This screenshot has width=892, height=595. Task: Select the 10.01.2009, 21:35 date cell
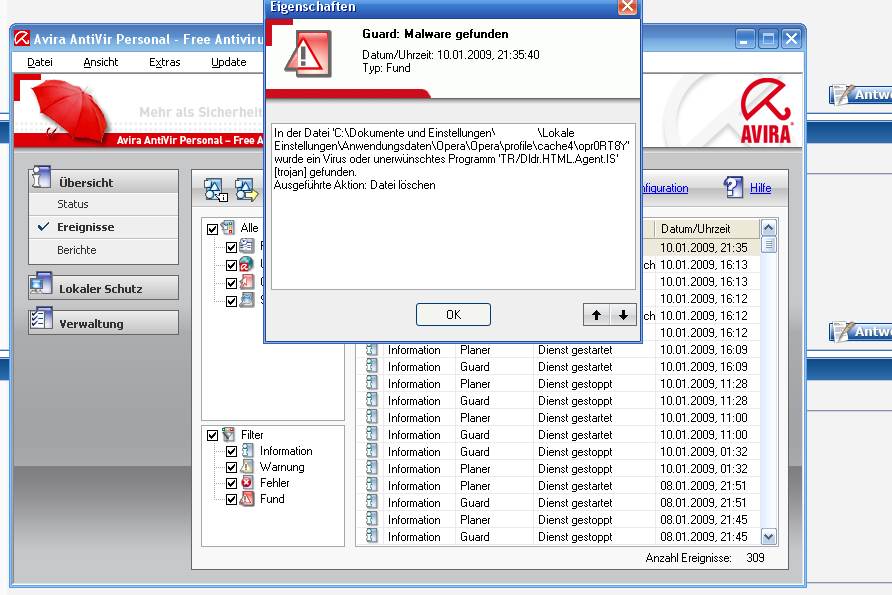click(704, 247)
